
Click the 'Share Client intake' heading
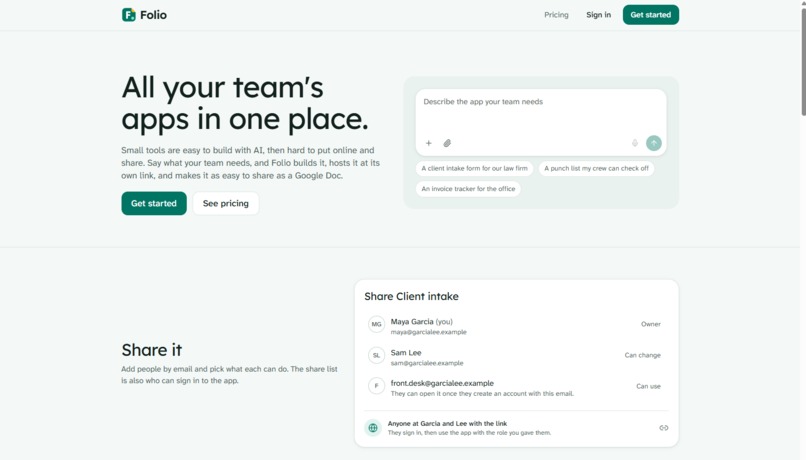(411, 297)
